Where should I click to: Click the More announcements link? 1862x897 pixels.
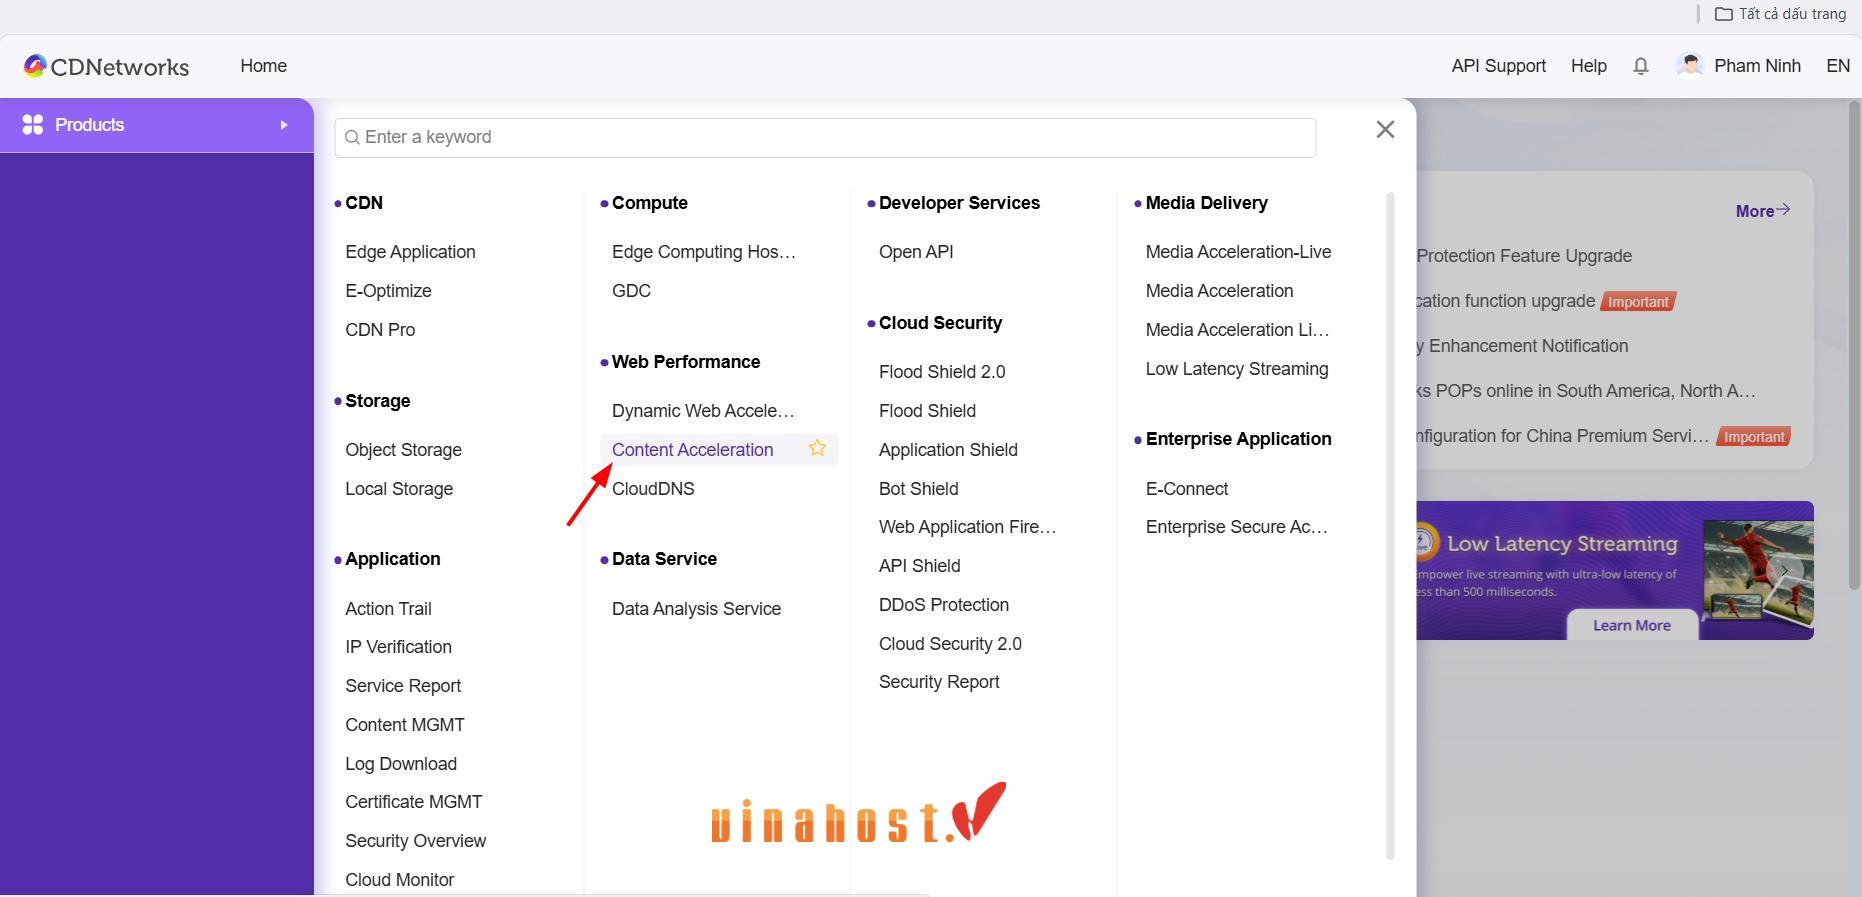[1762, 211]
